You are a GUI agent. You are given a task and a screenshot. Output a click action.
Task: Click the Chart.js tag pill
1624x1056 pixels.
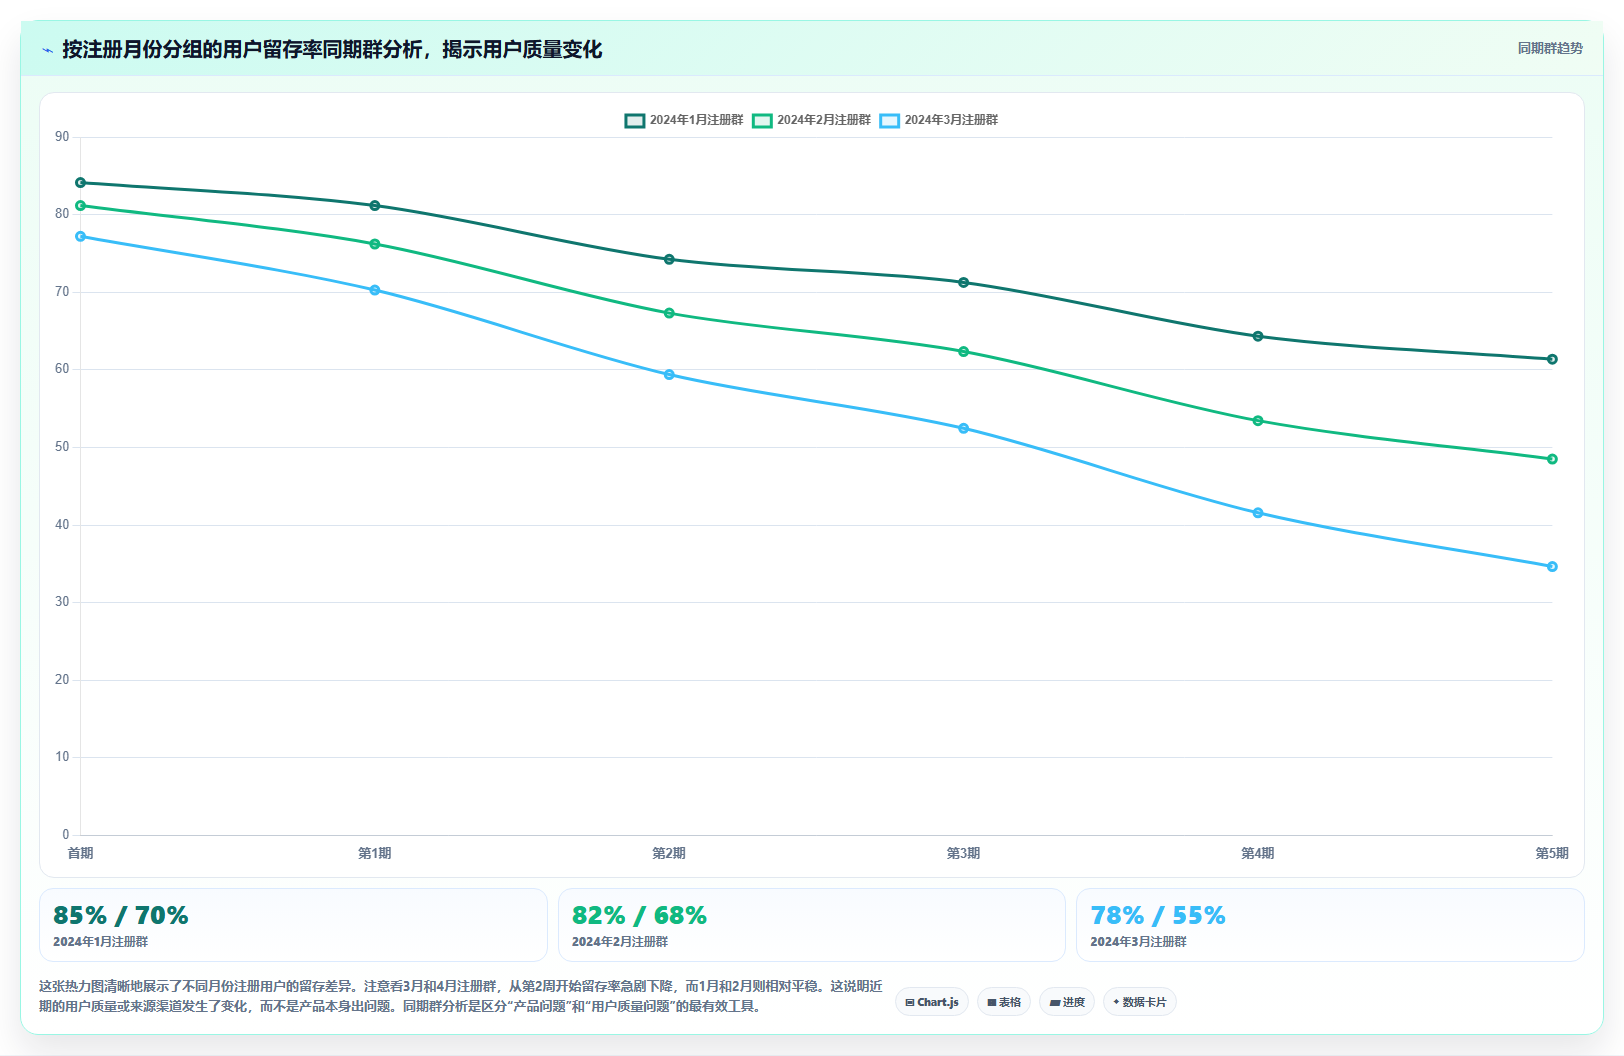[932, 1002]
